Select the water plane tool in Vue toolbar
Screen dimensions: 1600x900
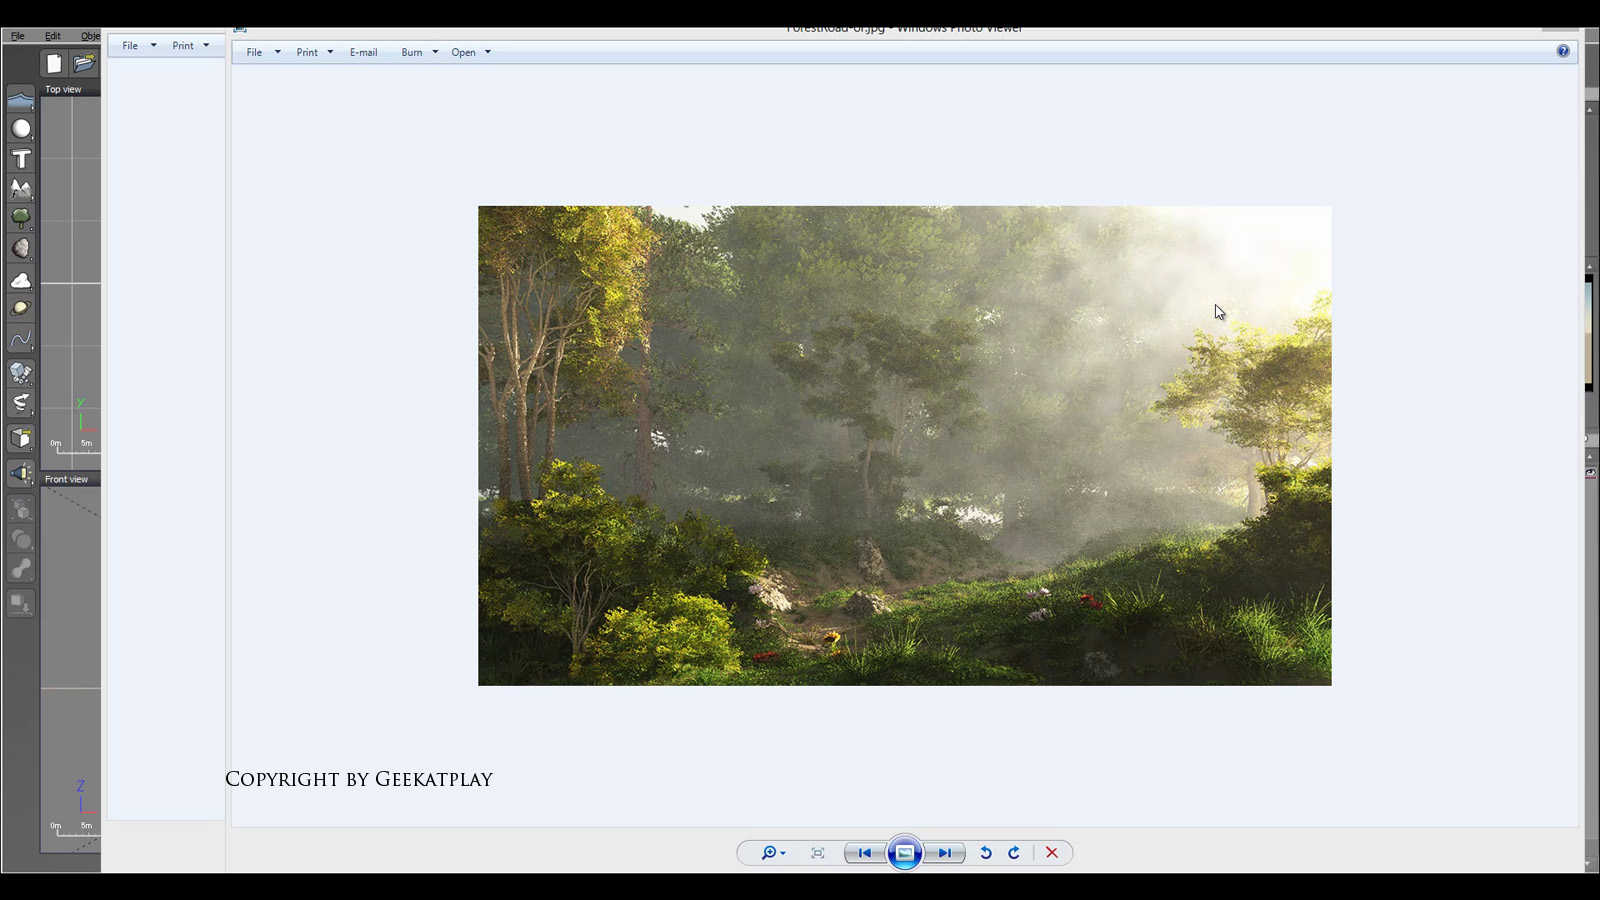(21, 100)
